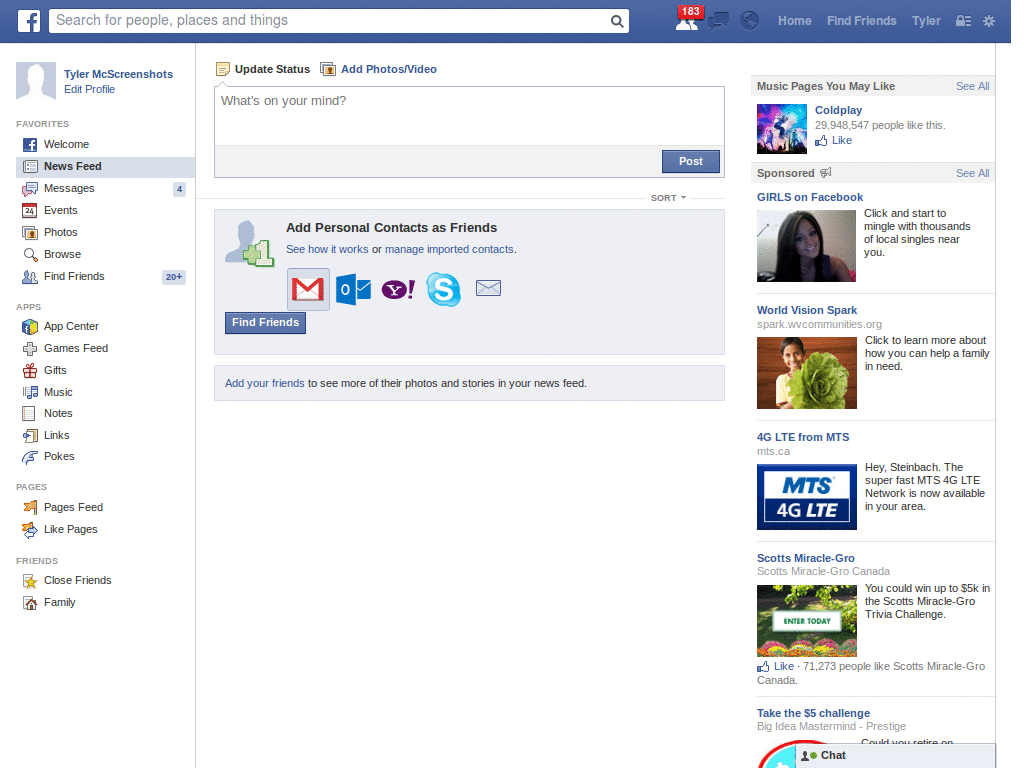Click the Sponsored megaphone icon
1024x768 pixels.
[x=825, y=173]
